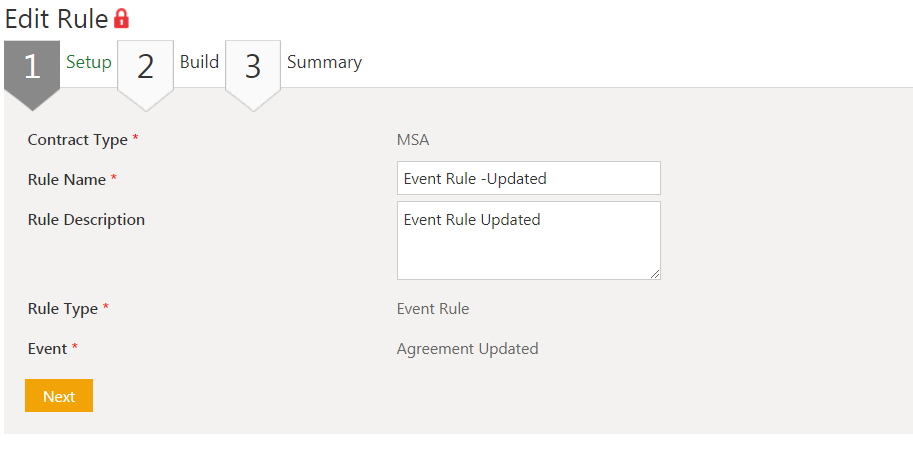The height and width of the screenshot is (457, 913).
Task: Switch to the Build step label
Action: tap(199, 62)
